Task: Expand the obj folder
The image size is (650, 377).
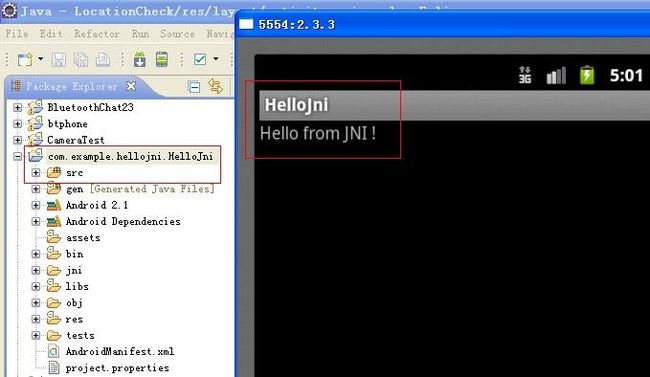Action: pyautogui.click(x=36, y=303)
